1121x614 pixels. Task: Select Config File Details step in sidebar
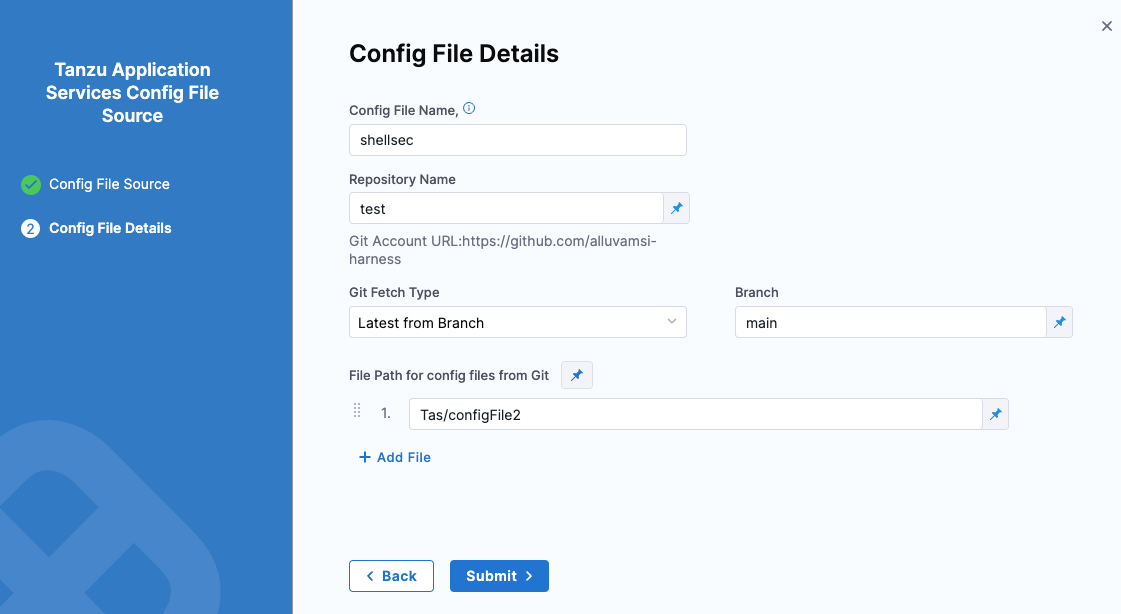[110, 228]
